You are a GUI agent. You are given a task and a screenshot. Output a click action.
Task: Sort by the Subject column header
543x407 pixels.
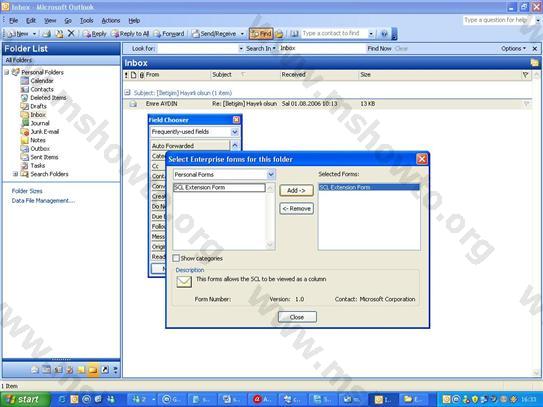pos(244,74)
